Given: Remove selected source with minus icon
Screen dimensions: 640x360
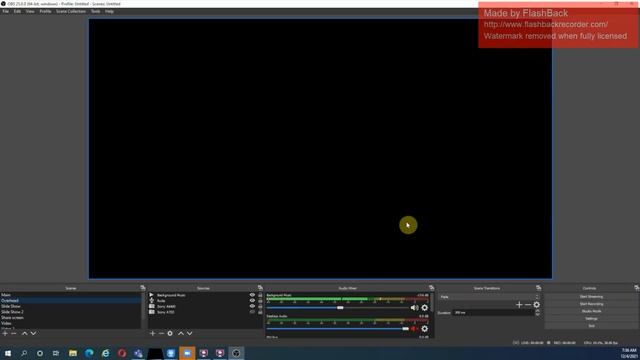Looking at the screenshot, I should coord(161,333).
